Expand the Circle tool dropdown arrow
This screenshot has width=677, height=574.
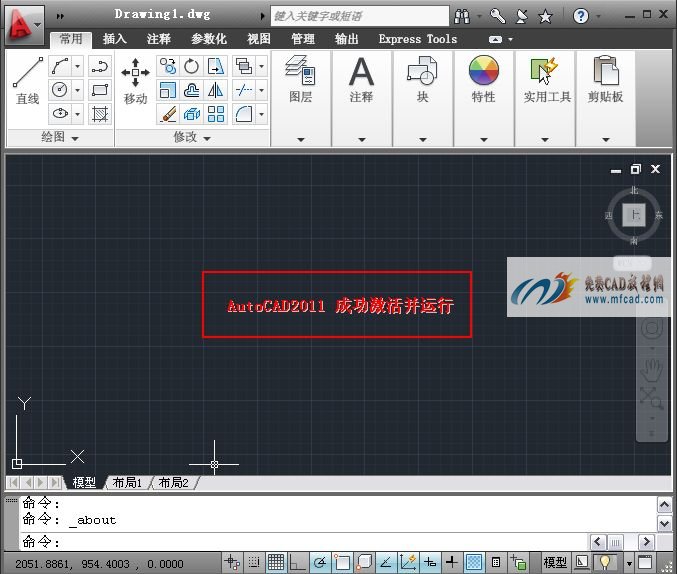tap(78, 90)
